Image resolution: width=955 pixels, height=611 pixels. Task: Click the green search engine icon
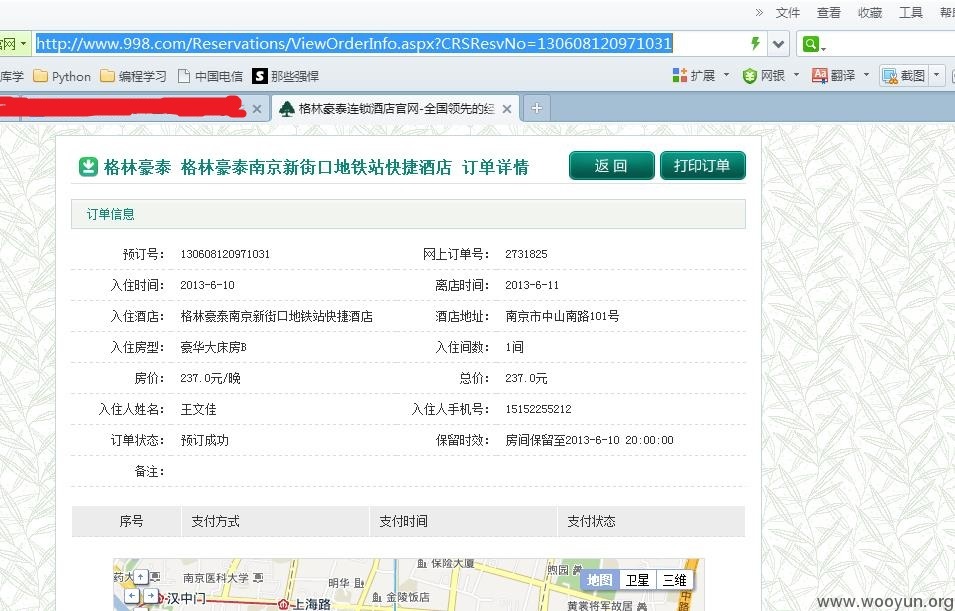tap(811, 44)
